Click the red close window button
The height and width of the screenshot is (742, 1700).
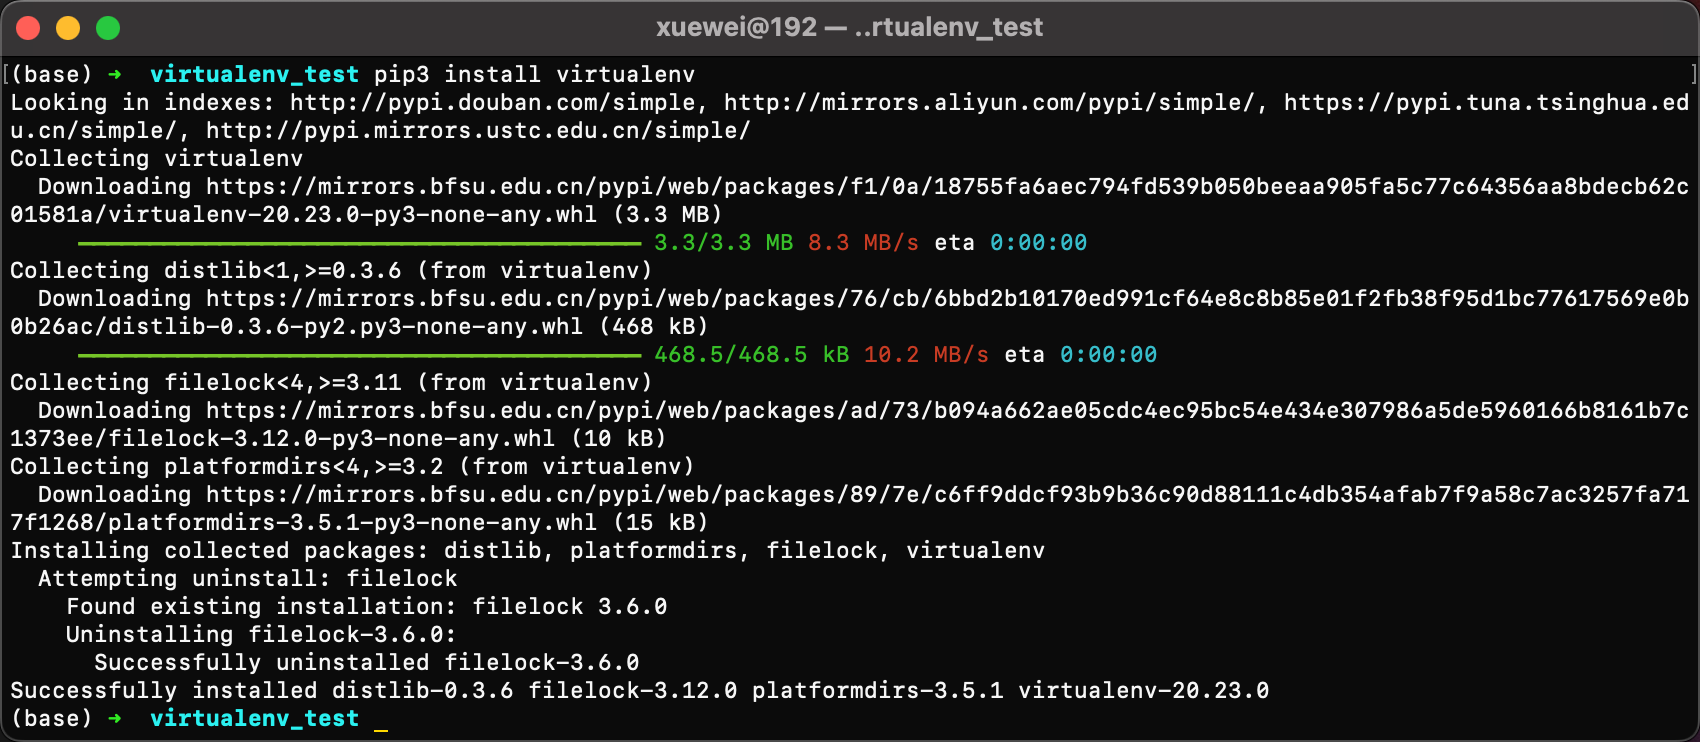28,28
